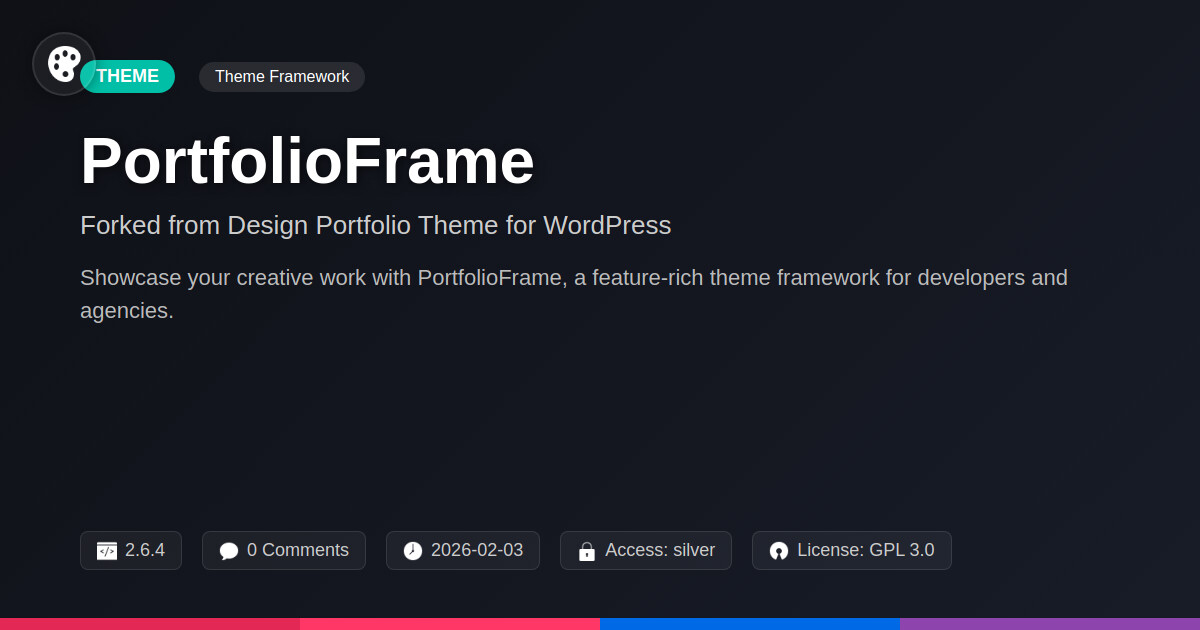Click the code window version icon
1200x630 pixels.
pyautogui.click(x=107, y=551)
